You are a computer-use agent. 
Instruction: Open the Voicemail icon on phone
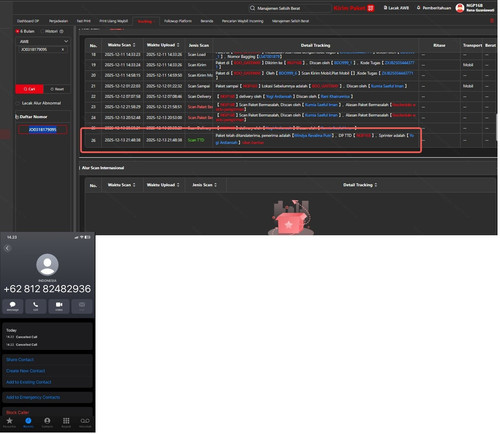coord(85,422)
